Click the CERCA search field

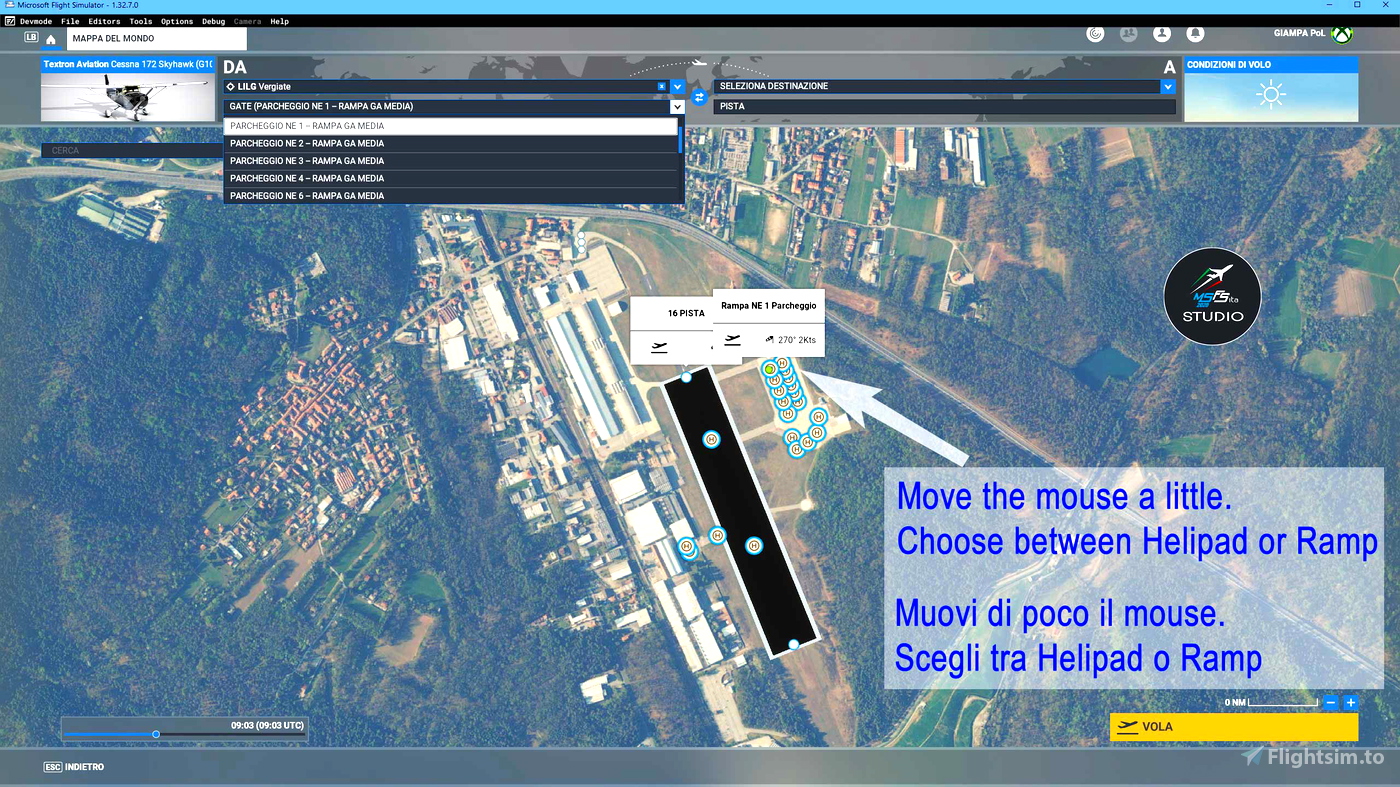[x=132, y=151]
